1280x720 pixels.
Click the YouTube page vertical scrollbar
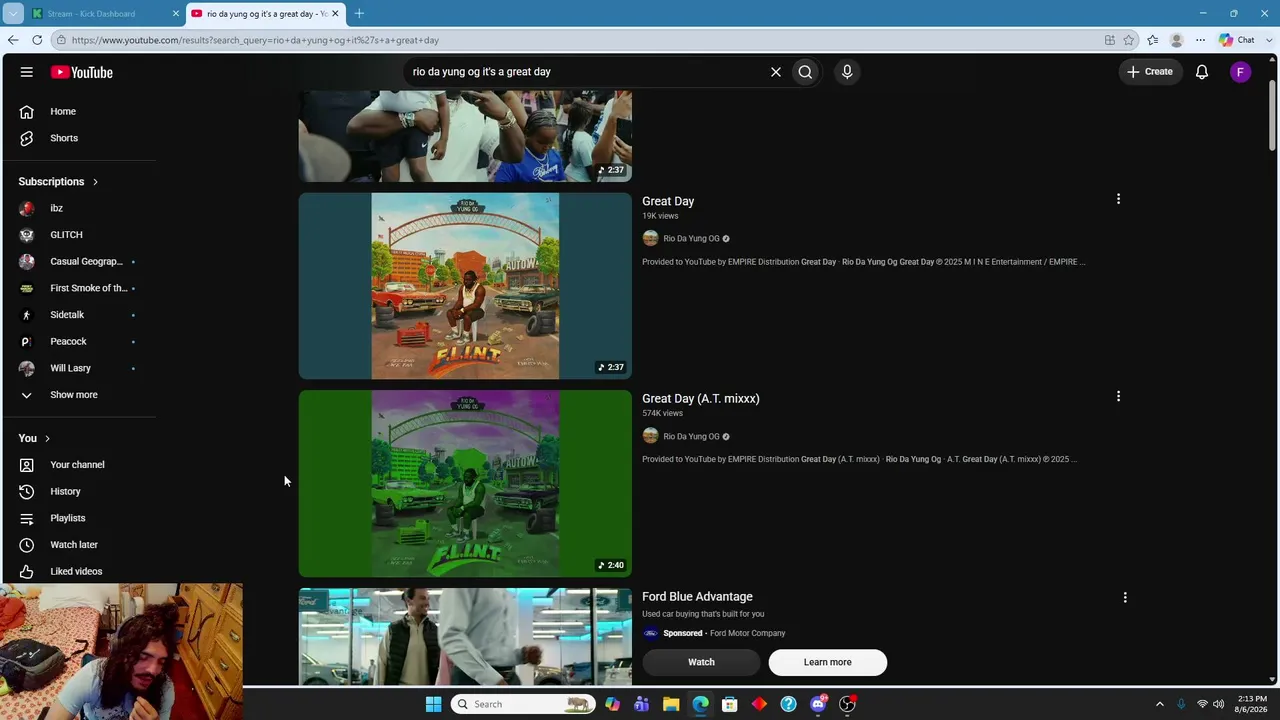point(1272,115)
